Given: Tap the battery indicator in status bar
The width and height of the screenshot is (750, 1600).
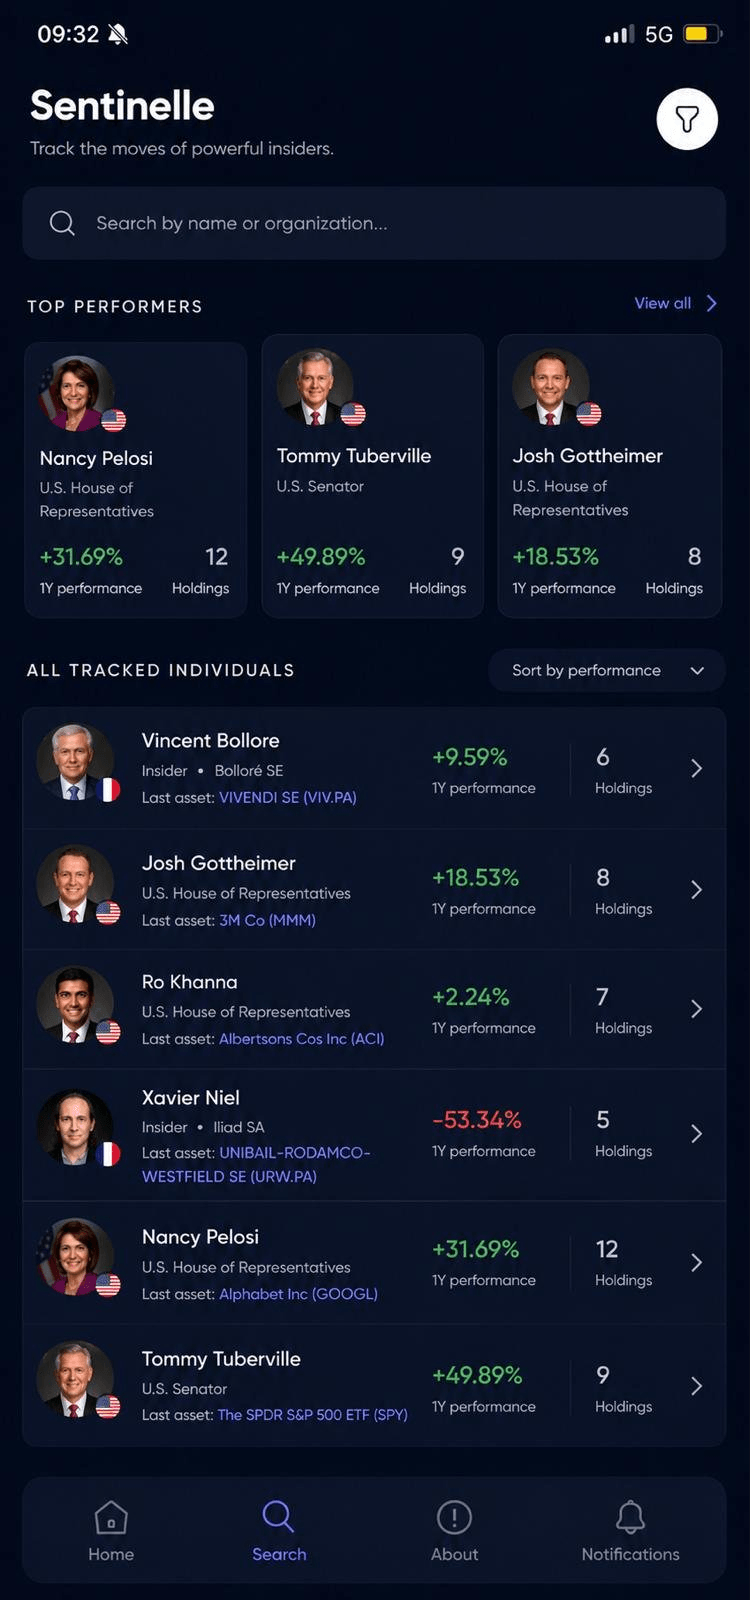Looking at the screenshot, I should [702, 34].
